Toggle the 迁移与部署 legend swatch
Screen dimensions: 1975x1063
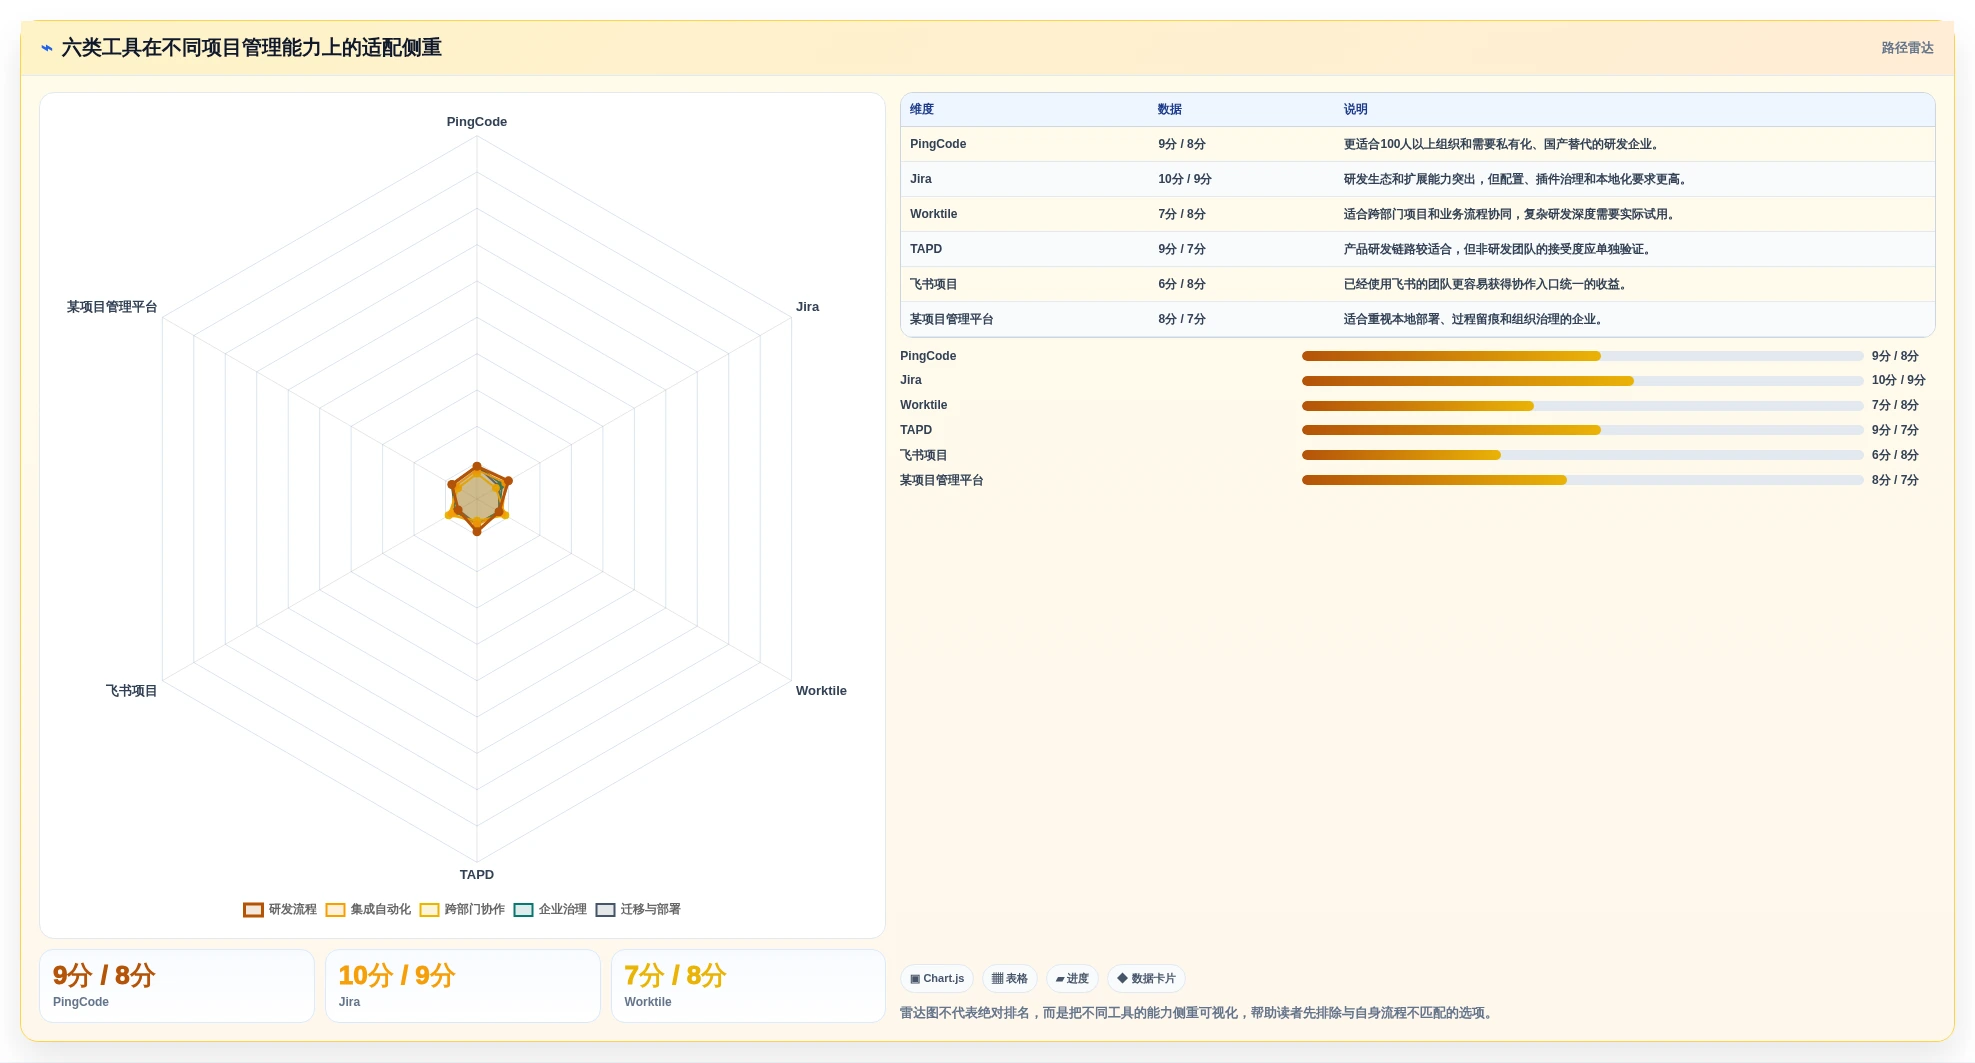click(x=605, y=910)
